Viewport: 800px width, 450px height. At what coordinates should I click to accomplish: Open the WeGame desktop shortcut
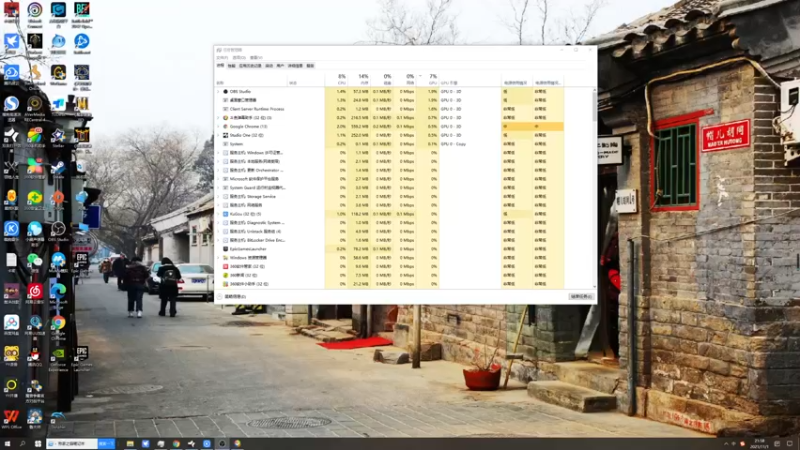click(x=58, y=76)
